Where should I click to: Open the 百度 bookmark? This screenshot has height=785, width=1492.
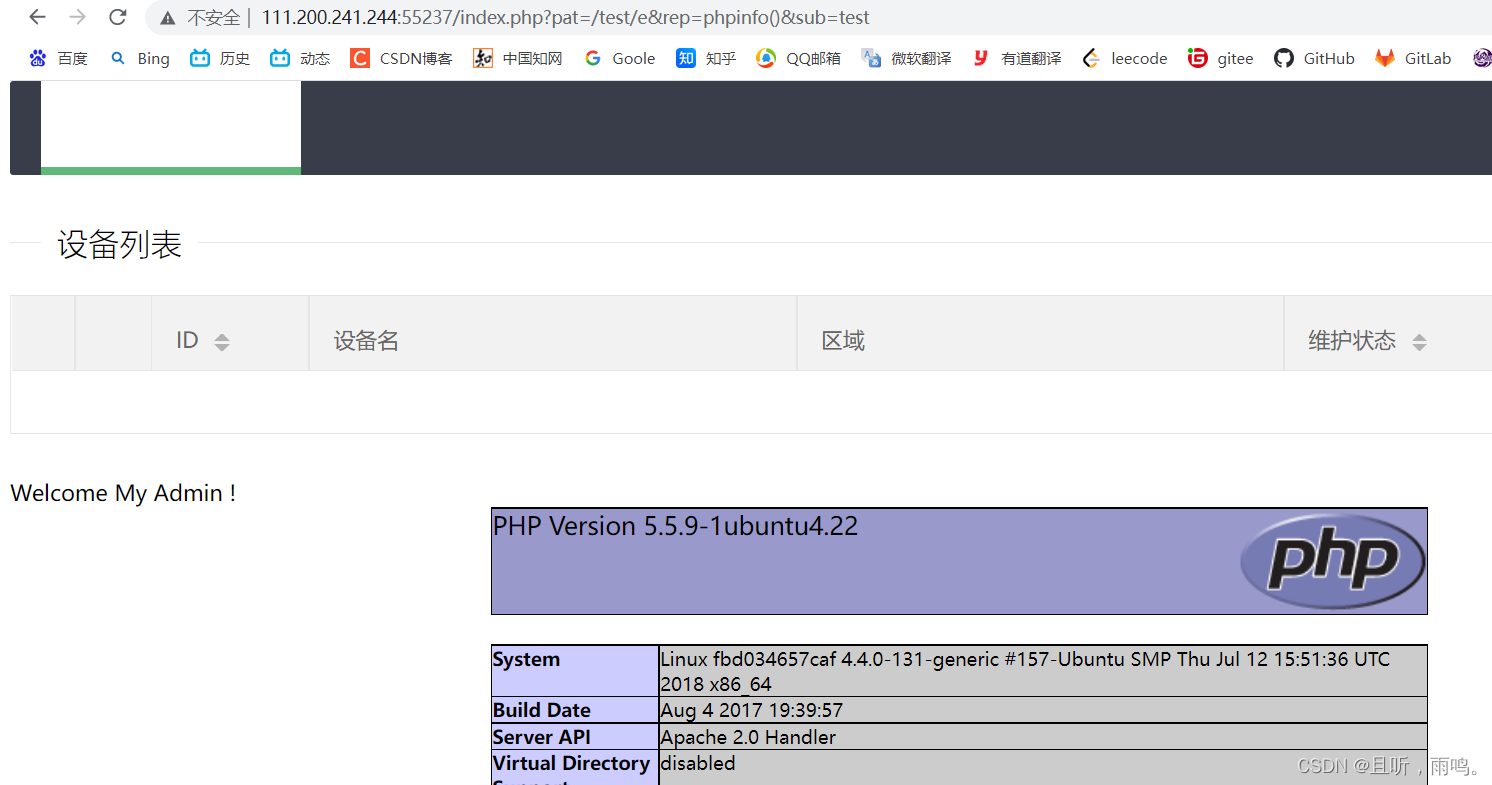[59, 58]
